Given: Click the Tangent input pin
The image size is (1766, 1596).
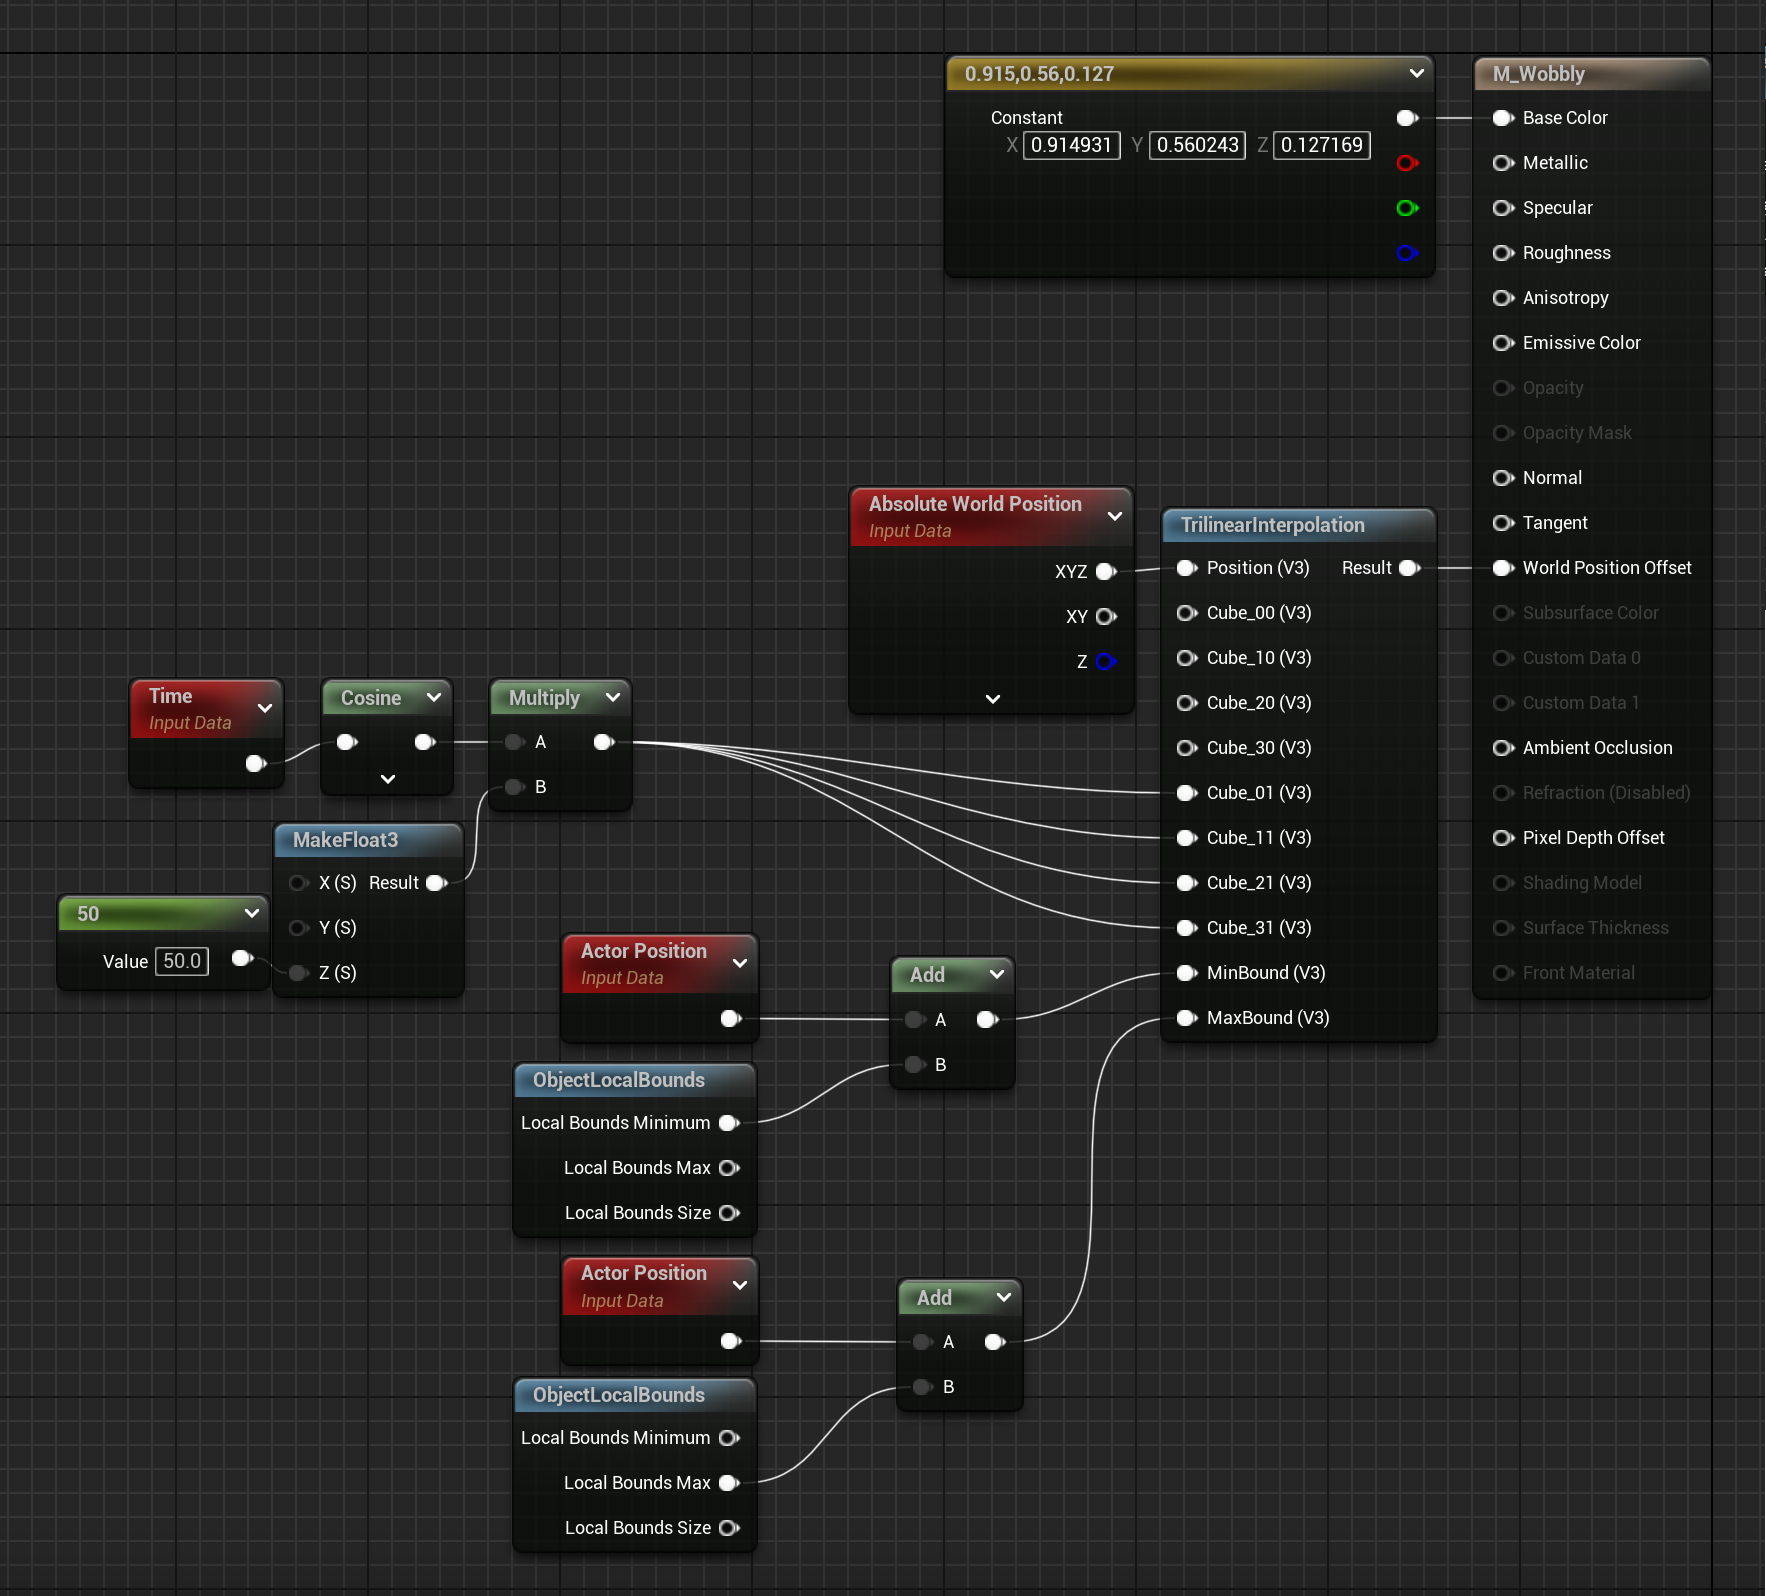Looking at the screenshot, I should 1503,523.
